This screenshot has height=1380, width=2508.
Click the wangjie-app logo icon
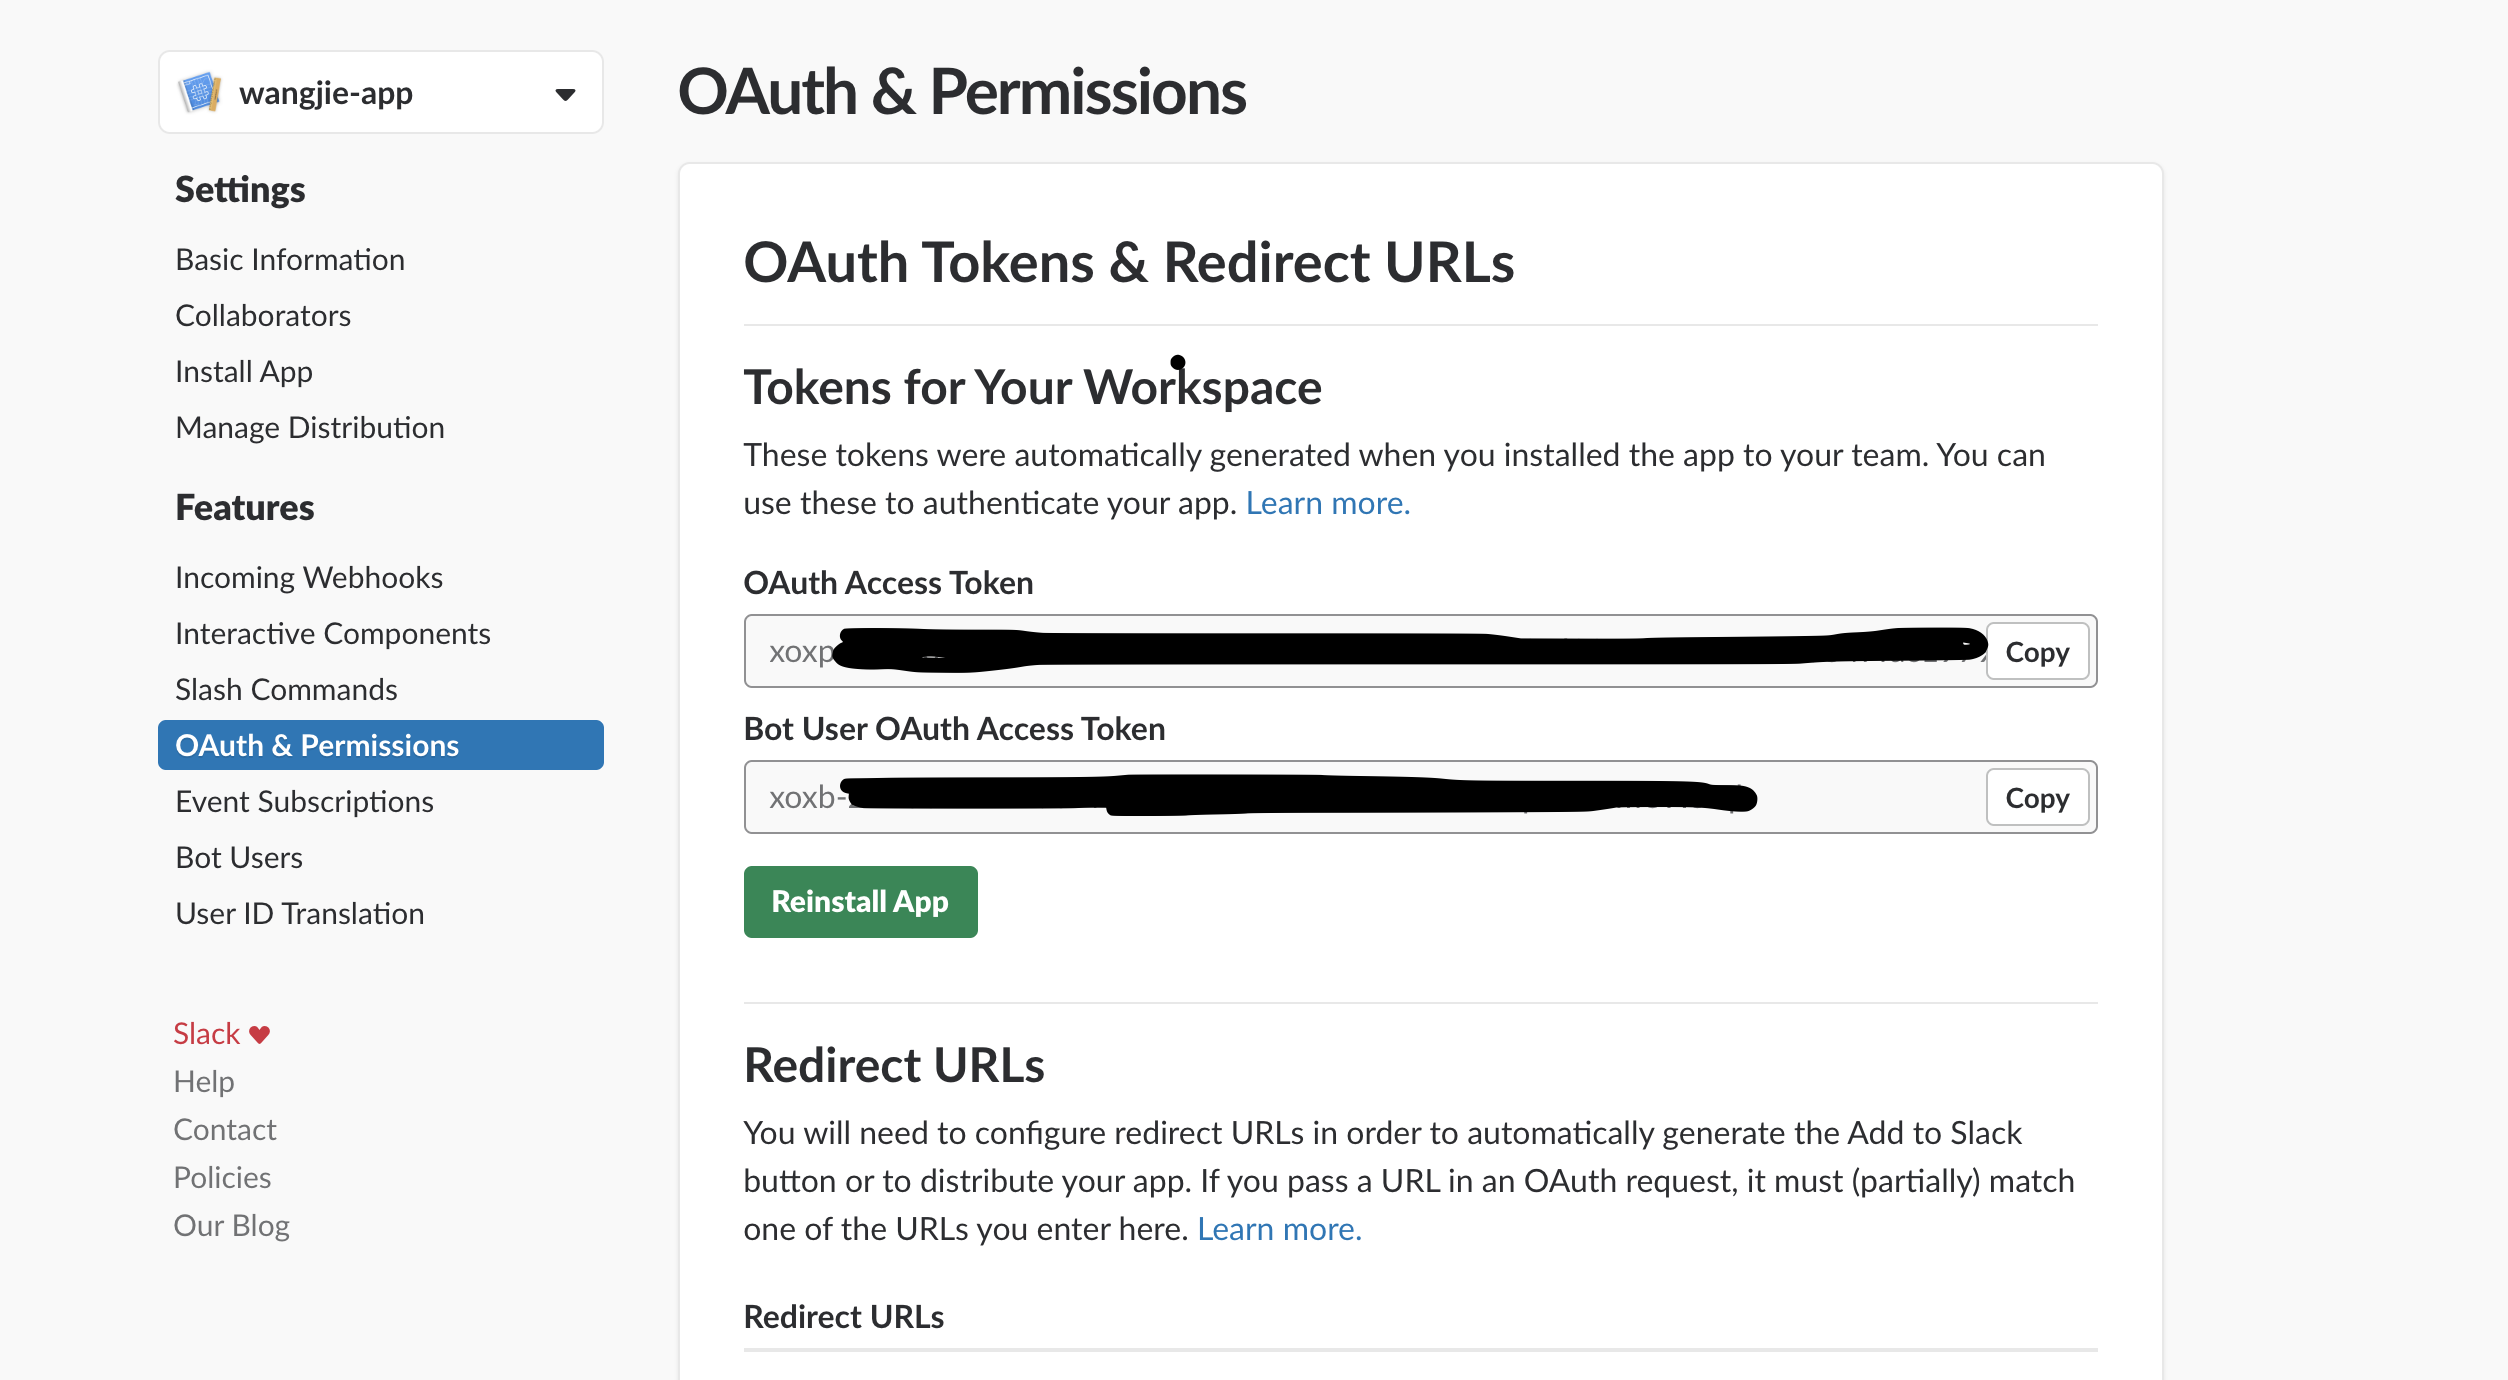tap(200, 93)
